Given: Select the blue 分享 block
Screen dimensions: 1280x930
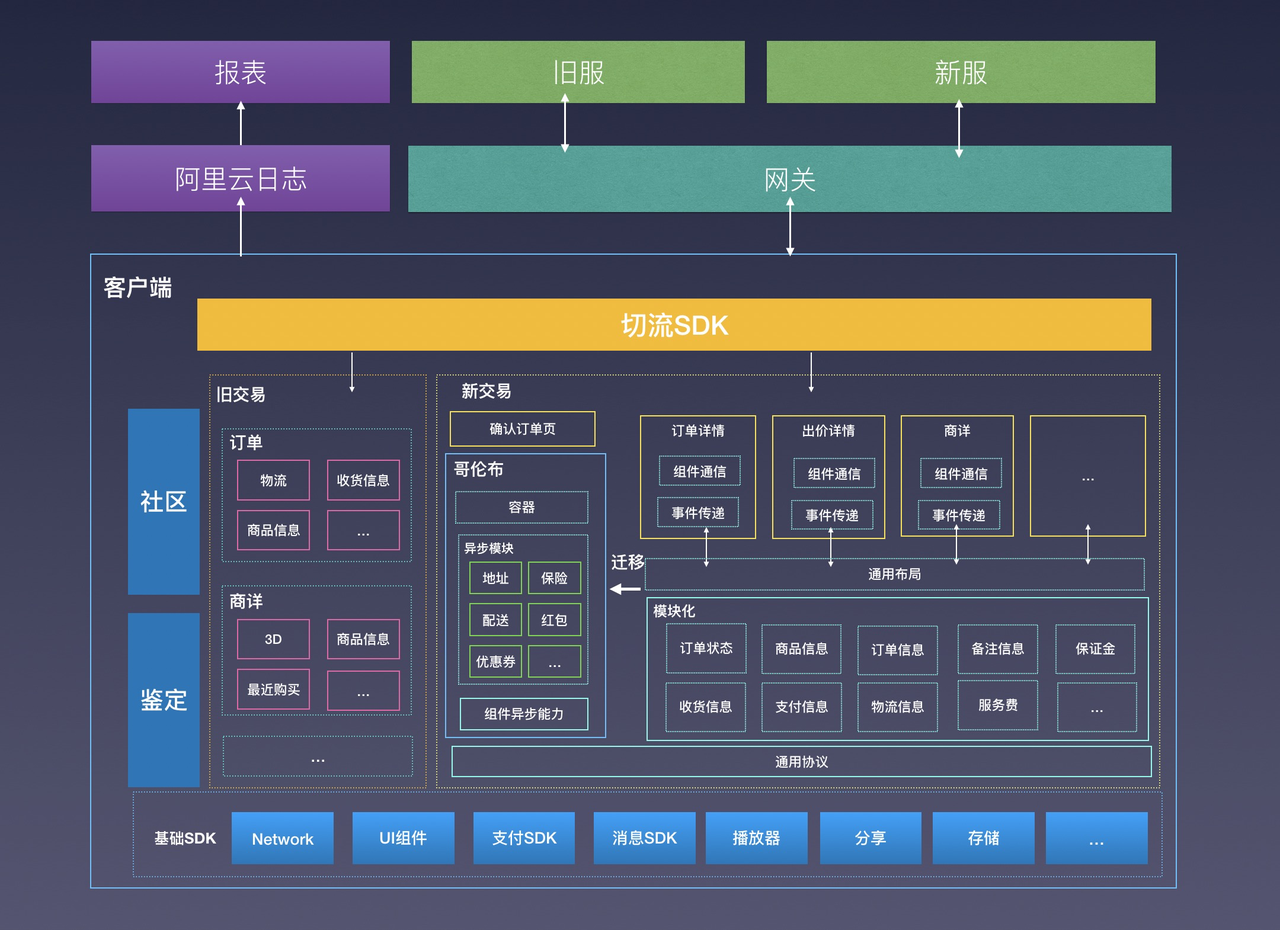Looking at the screenshot, I should click(871, 838).
